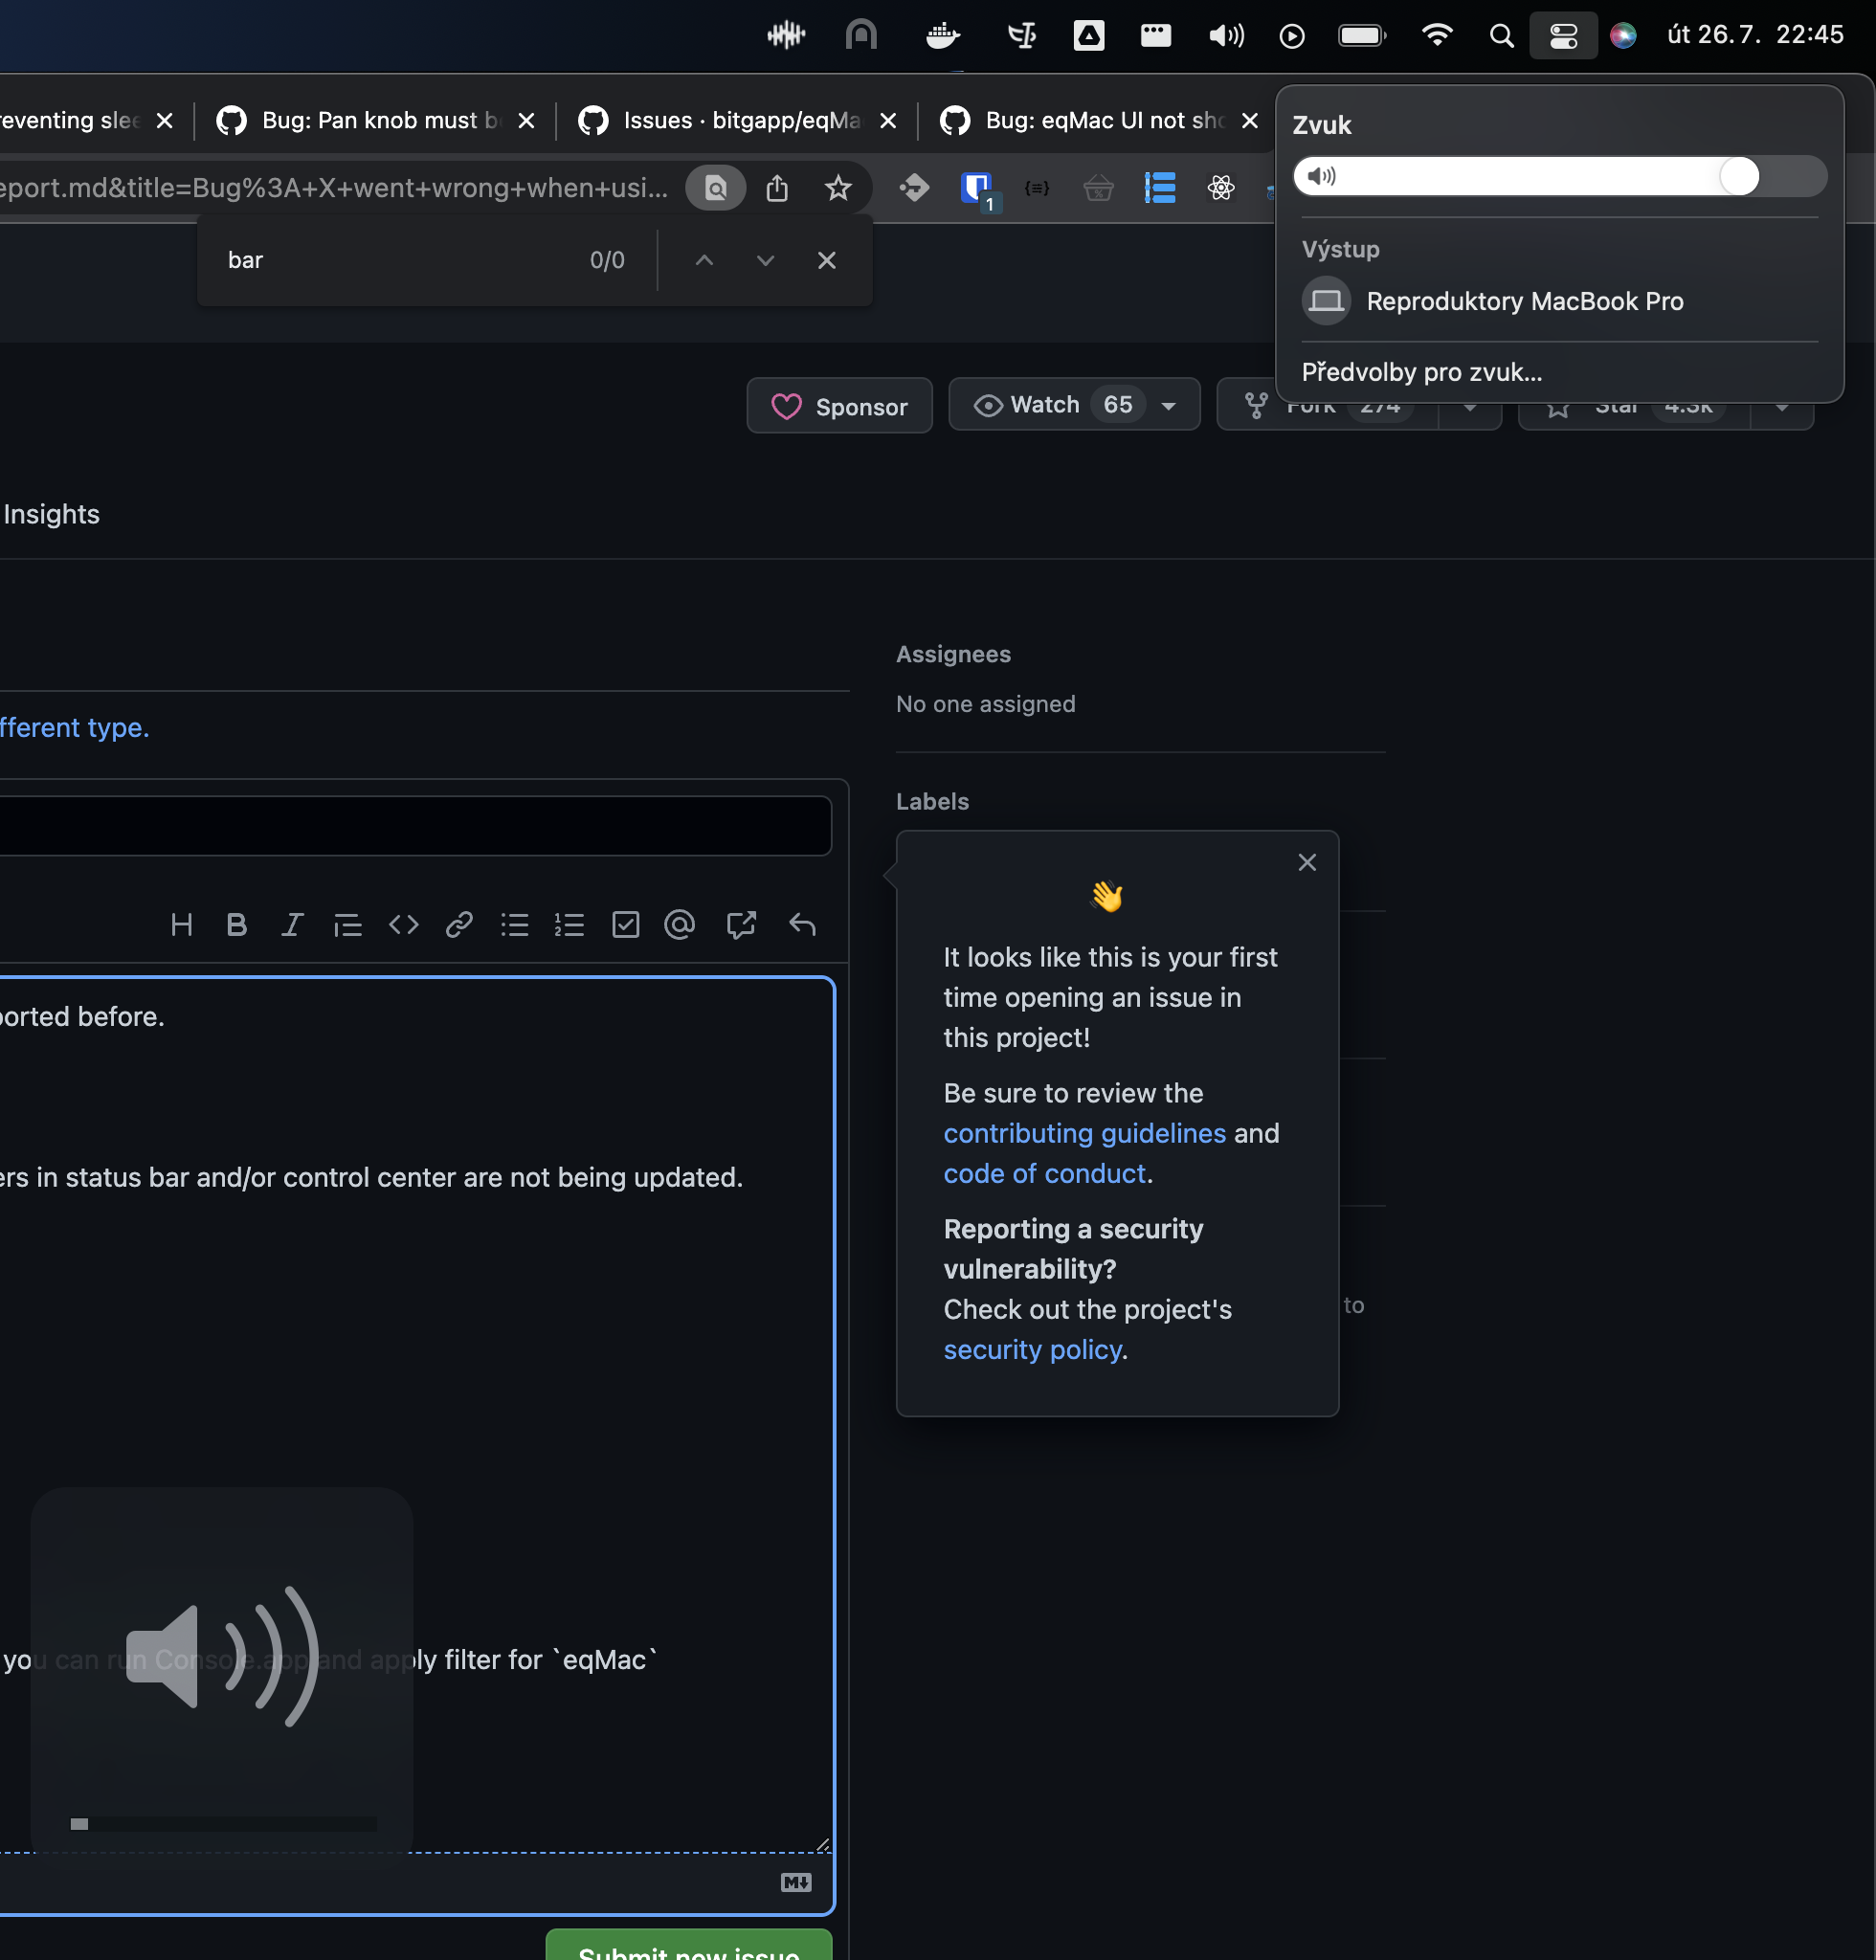Go to previous find result
The height and width of the screenshot is (1960, 1876).
(x=704, y=260)
